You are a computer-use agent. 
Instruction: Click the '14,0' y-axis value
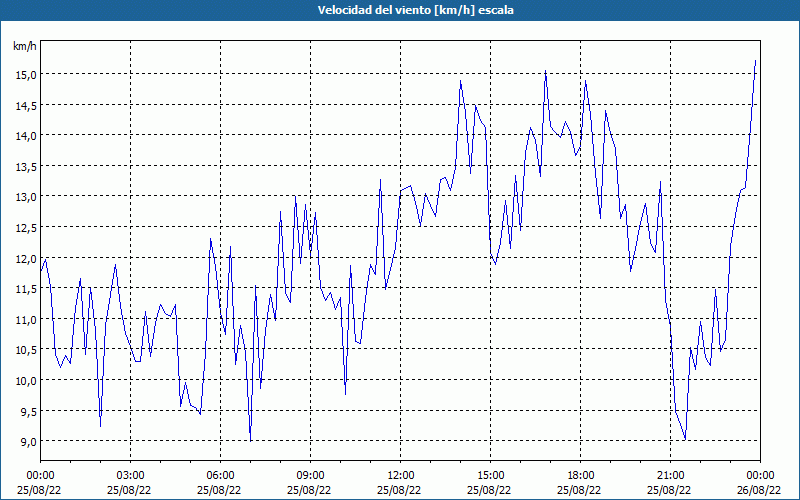coord(26,136)
